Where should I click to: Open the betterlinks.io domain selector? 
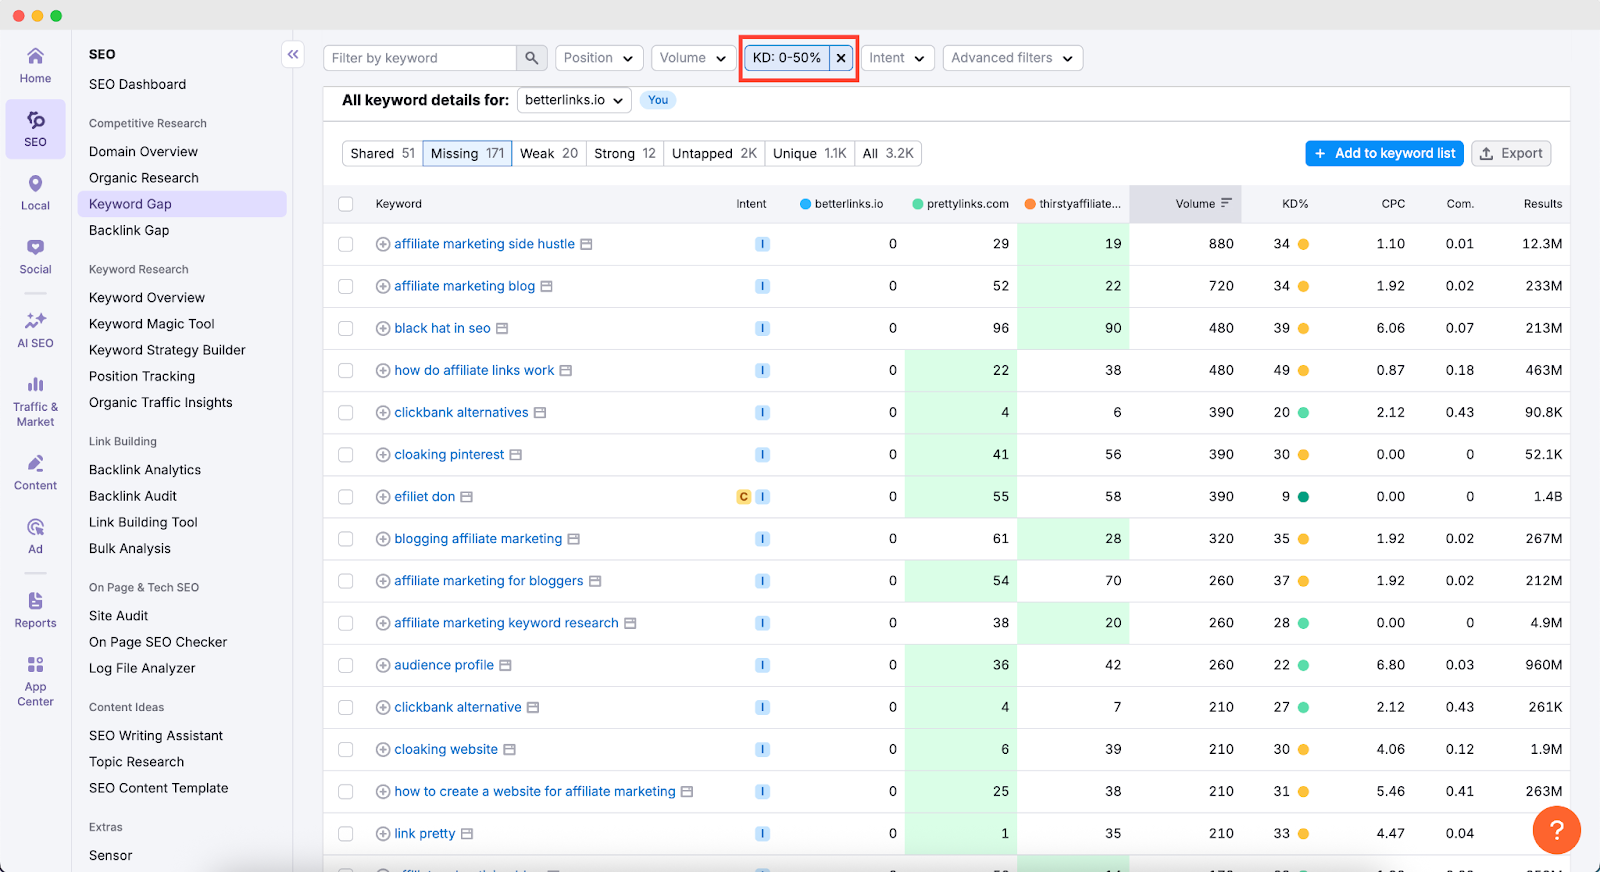coord(573,100)
